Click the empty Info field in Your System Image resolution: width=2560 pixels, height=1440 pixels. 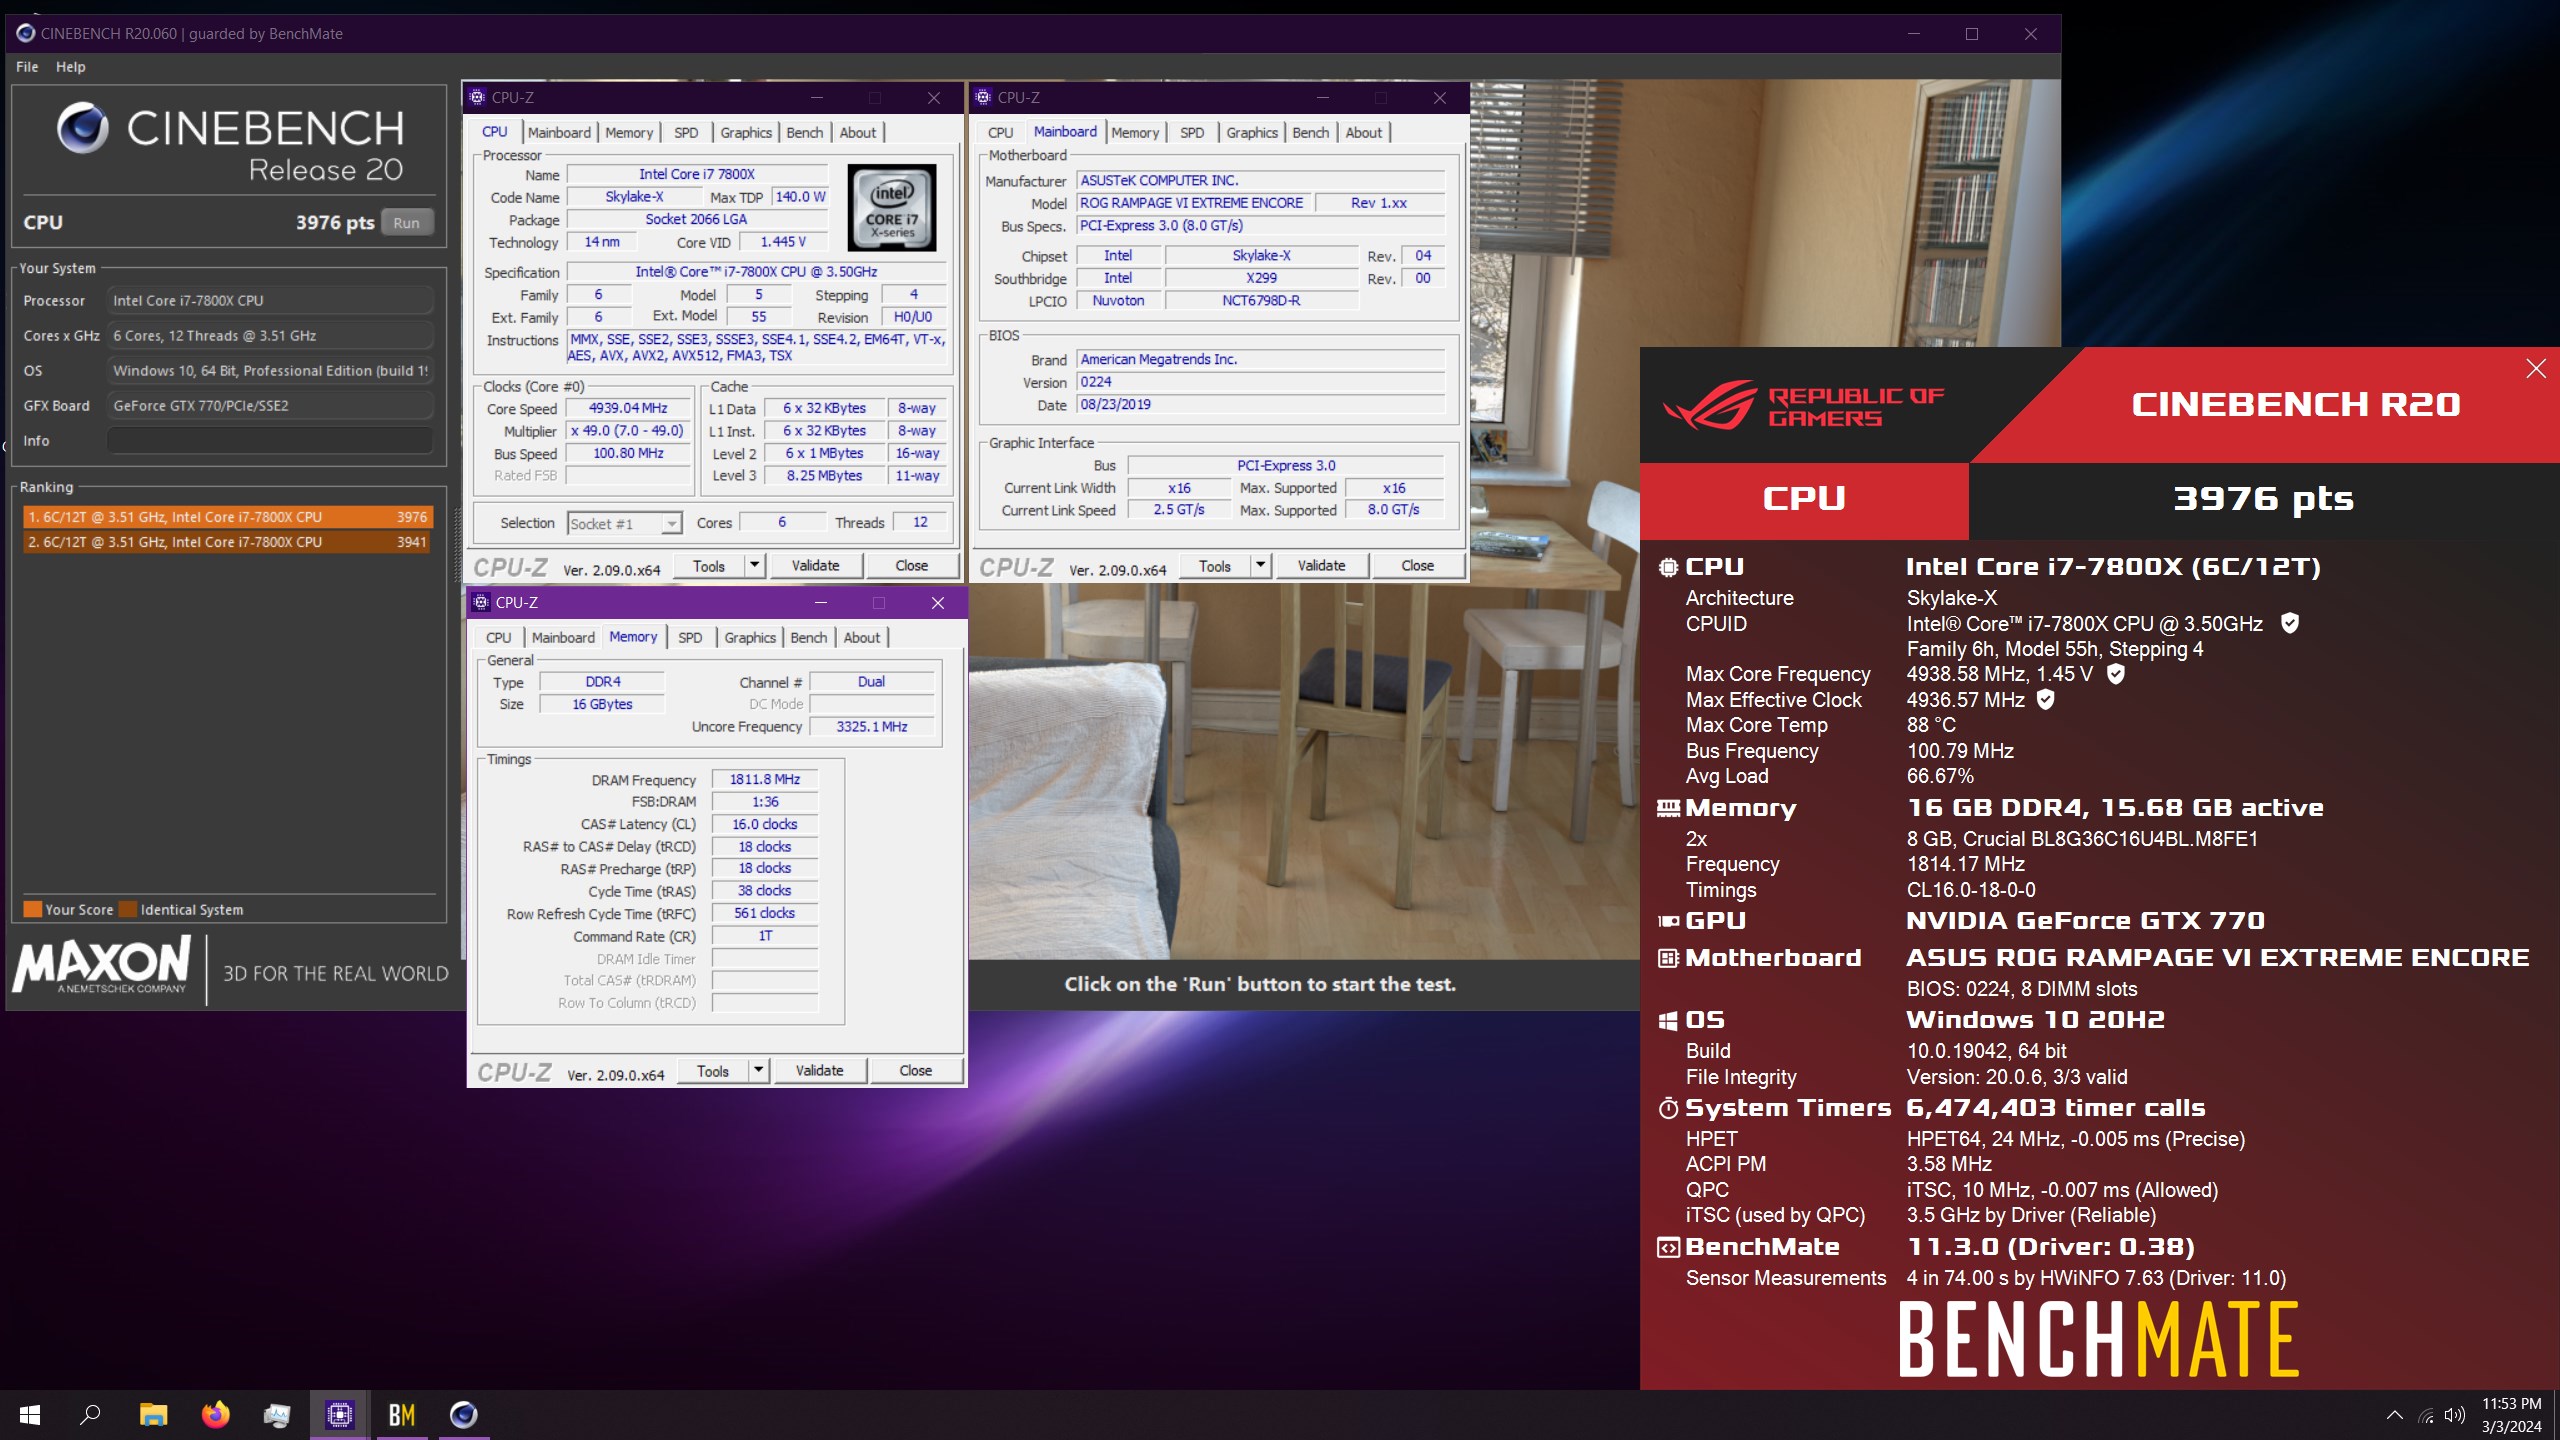270,441
